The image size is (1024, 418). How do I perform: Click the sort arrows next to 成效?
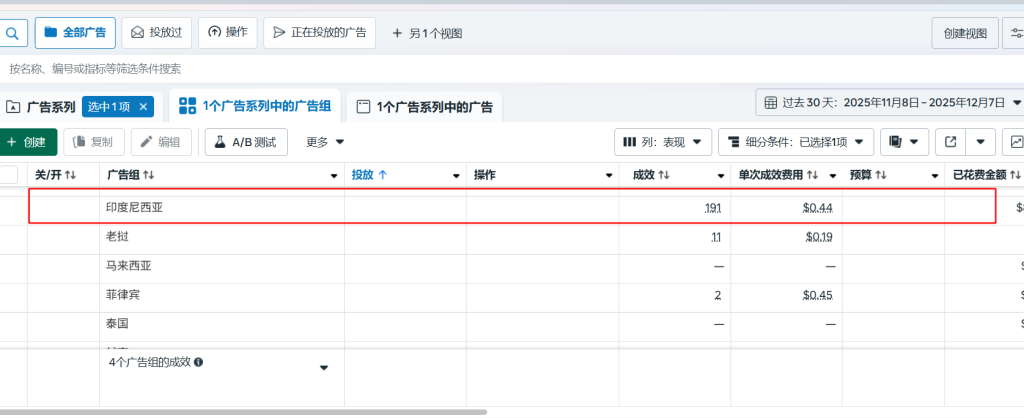663,175
